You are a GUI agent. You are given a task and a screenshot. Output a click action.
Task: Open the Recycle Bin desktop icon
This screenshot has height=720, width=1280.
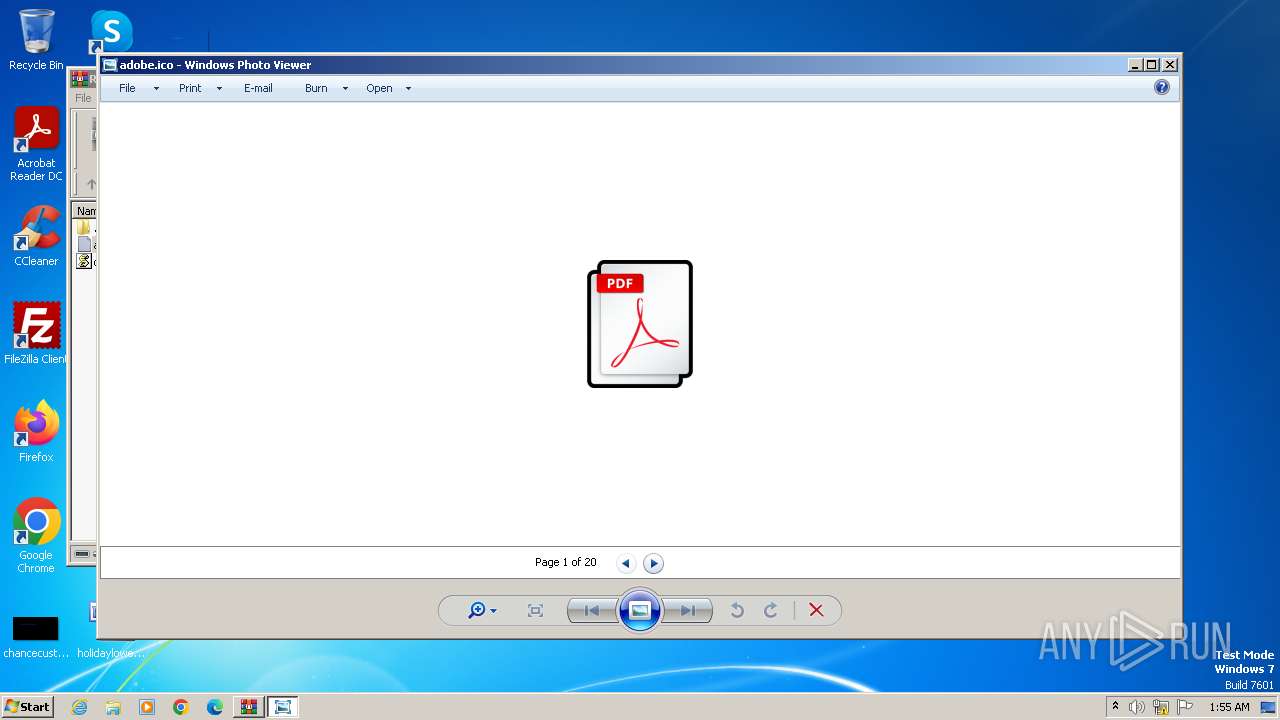coord(36,40)
